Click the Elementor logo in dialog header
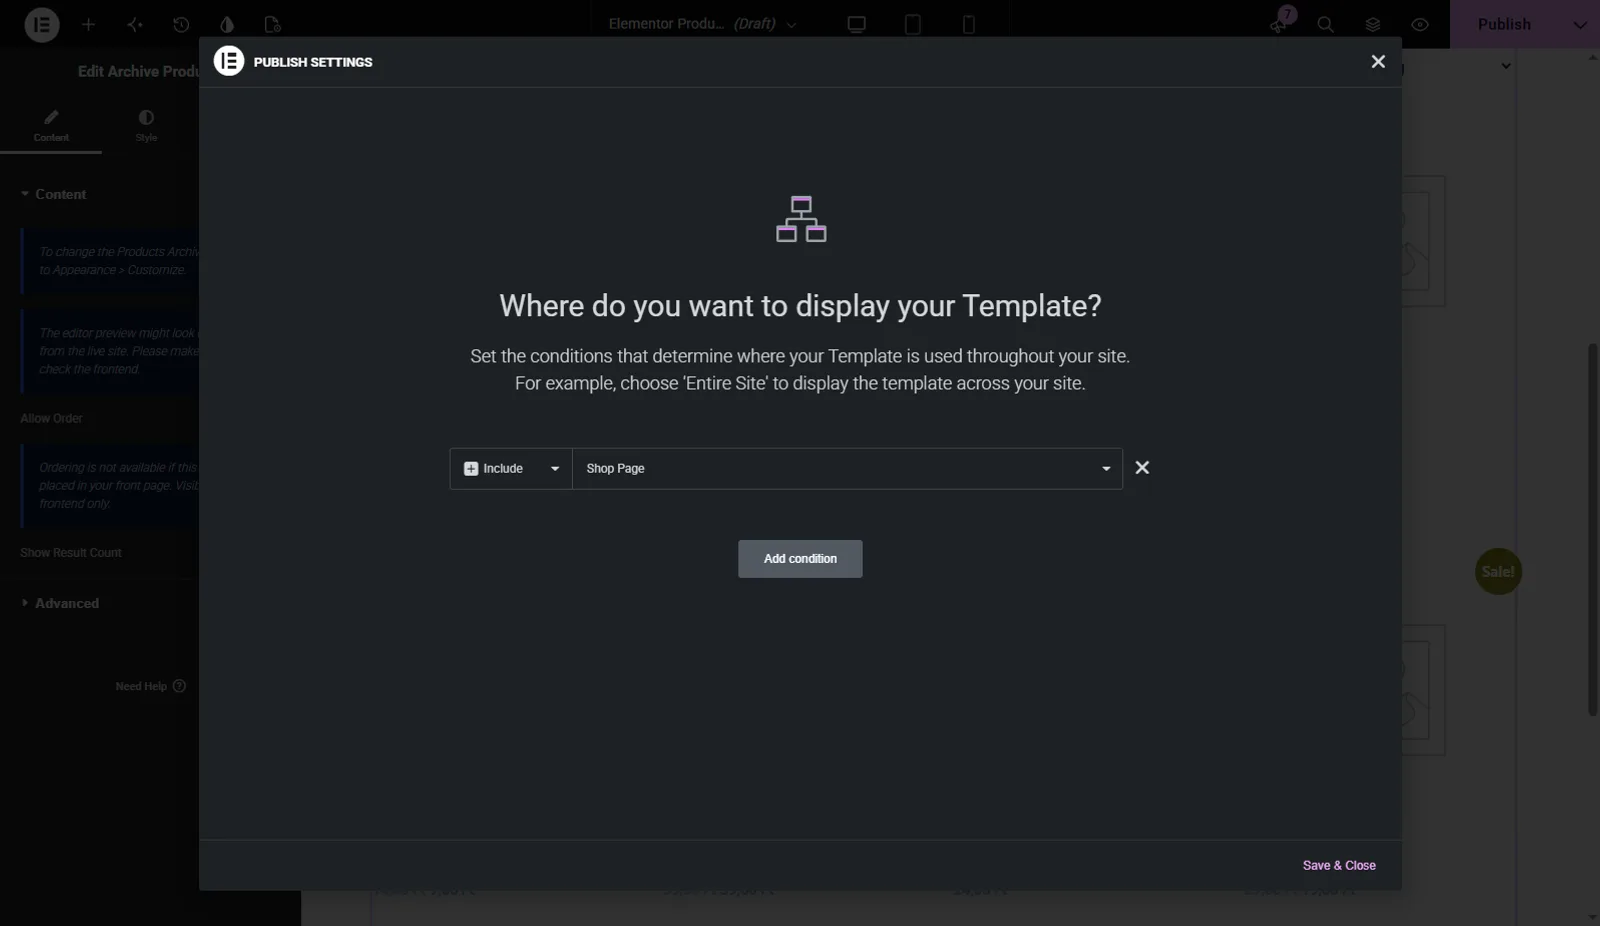The height and width of the screenshot is (926, 1600). [229, 61]
